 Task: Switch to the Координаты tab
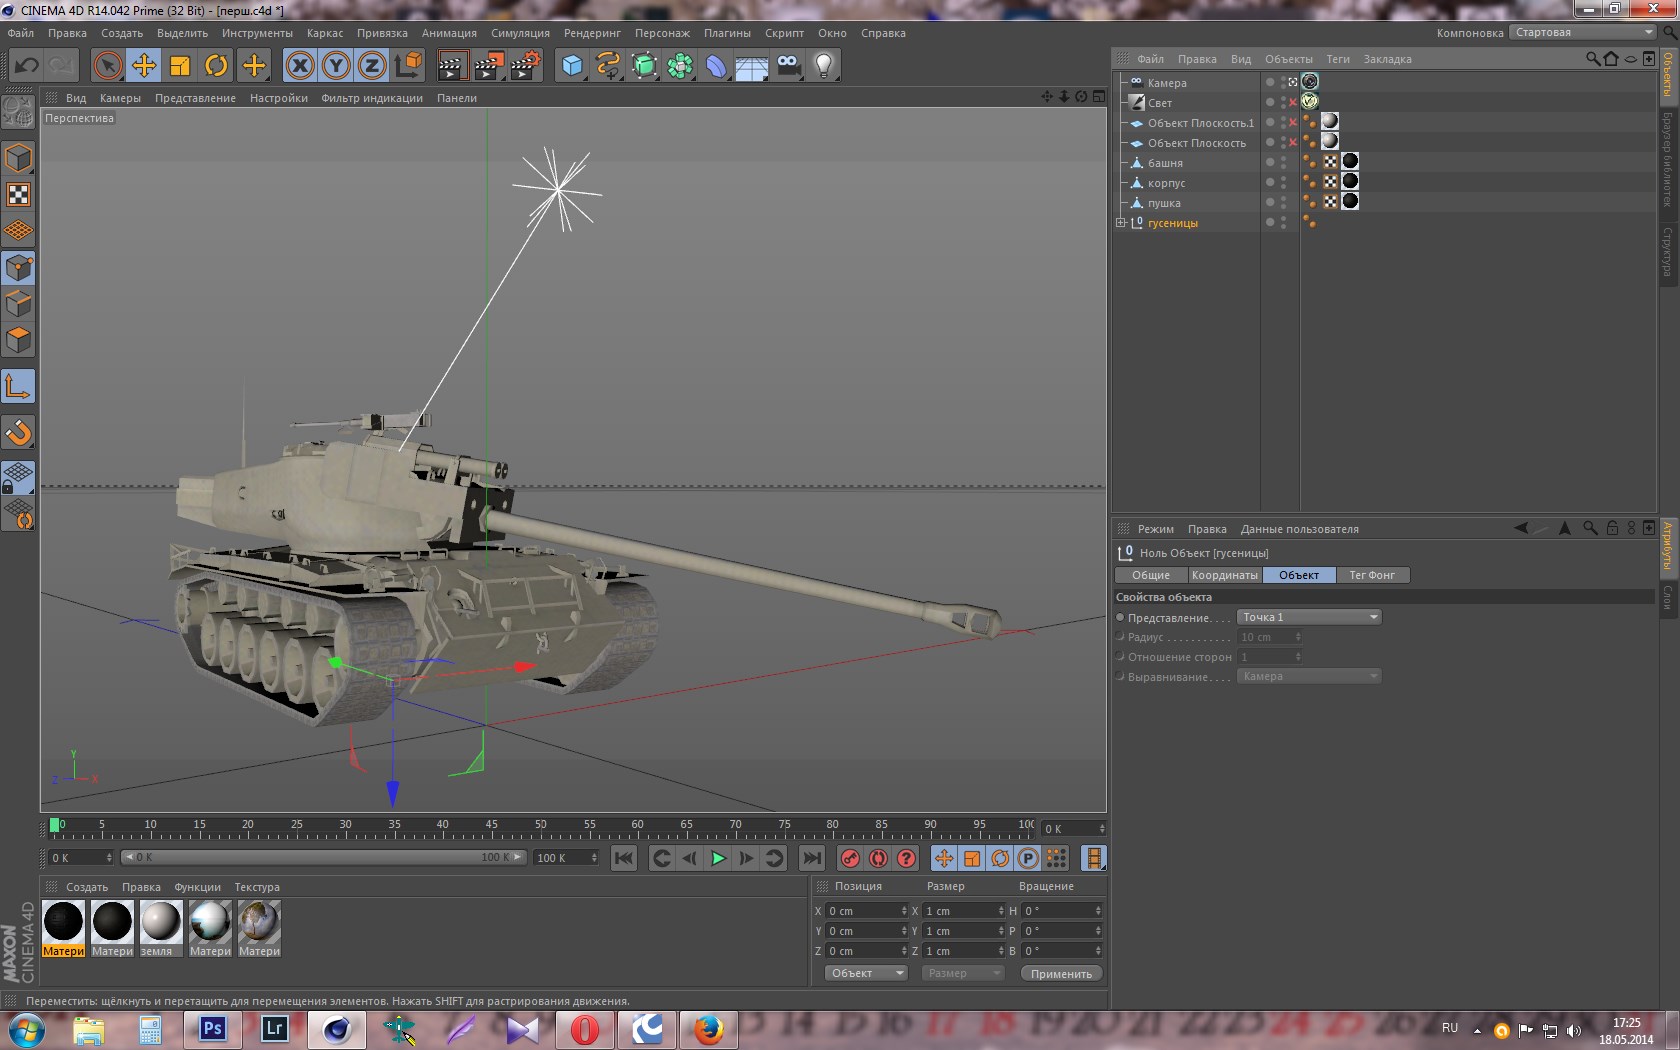tap(1224, 575)
